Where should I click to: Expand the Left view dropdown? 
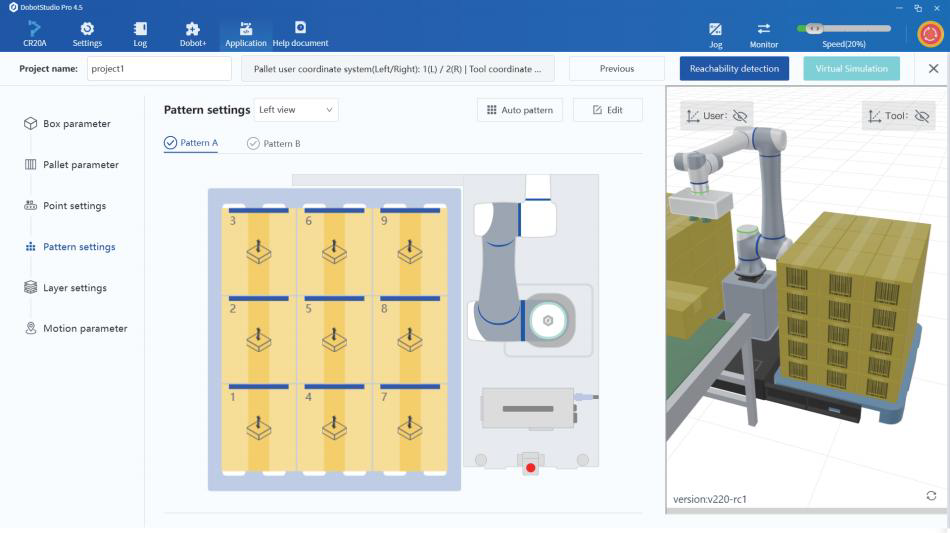(x=297, y=110)
